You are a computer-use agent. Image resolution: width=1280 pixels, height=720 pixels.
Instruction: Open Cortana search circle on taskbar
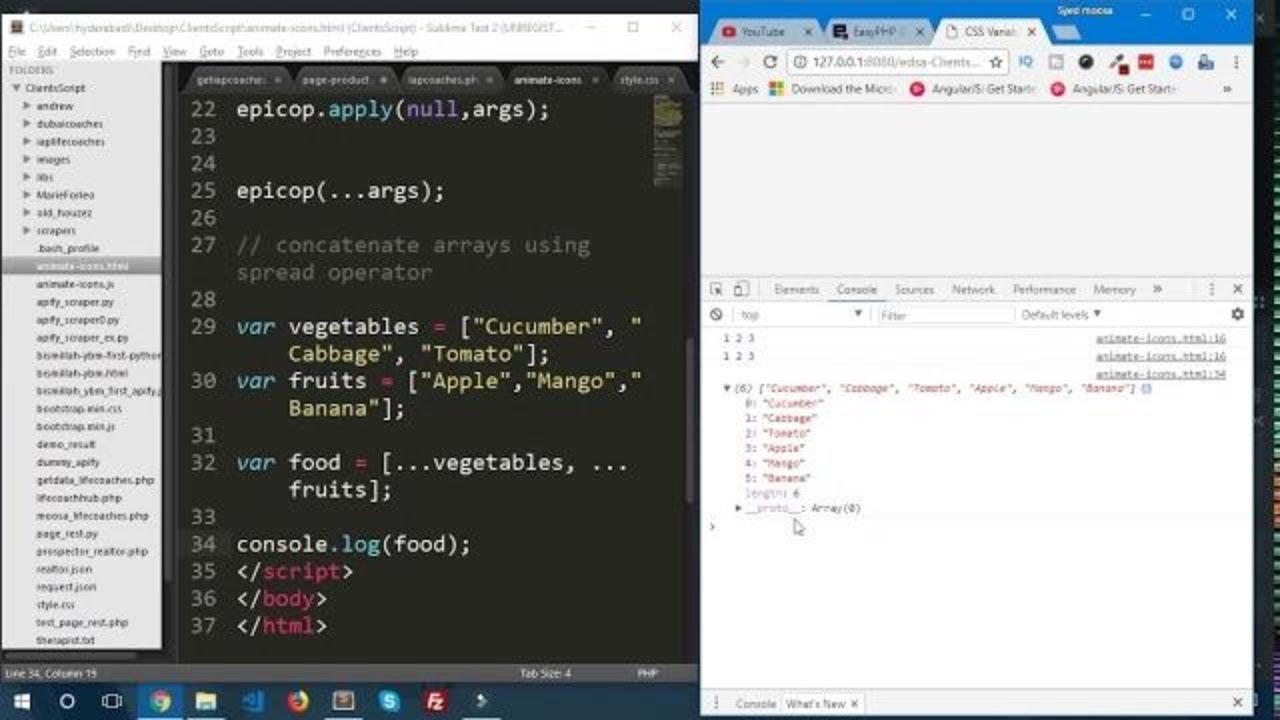(67, 701)
